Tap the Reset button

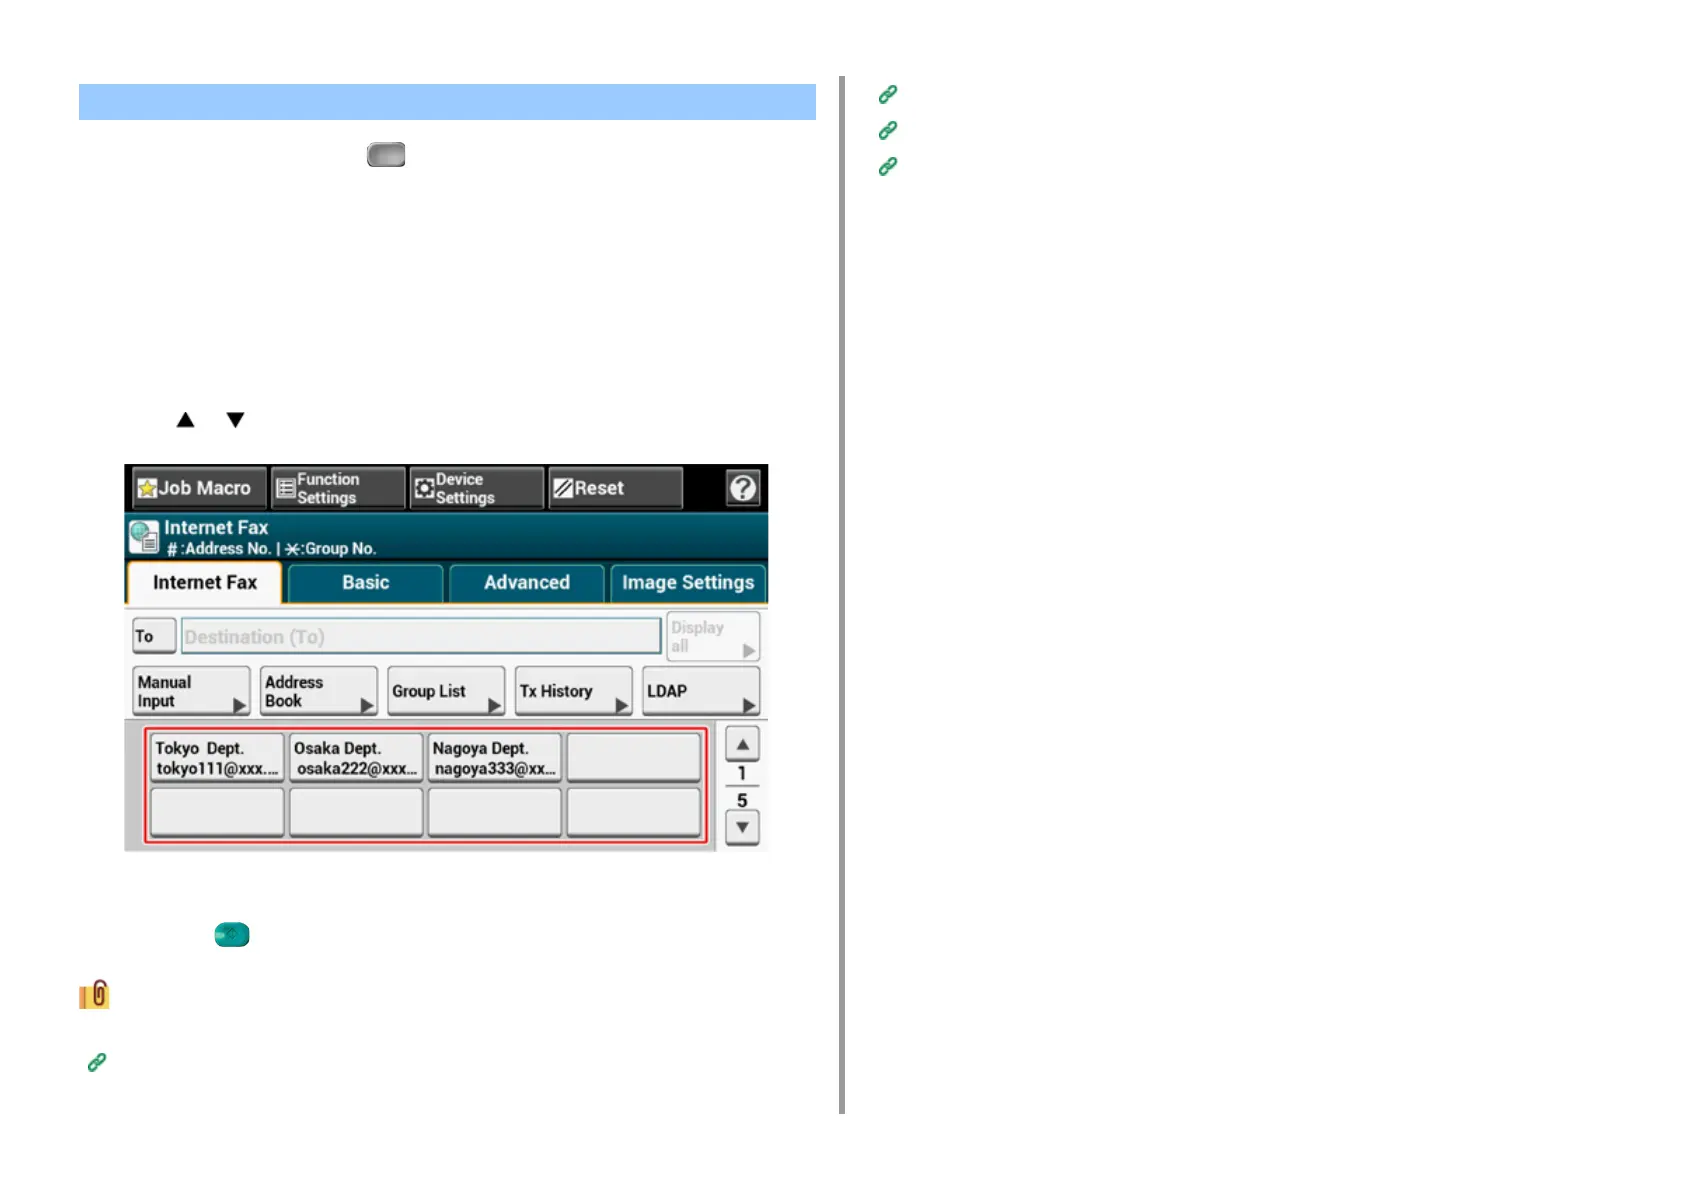(x=615, y=488)
